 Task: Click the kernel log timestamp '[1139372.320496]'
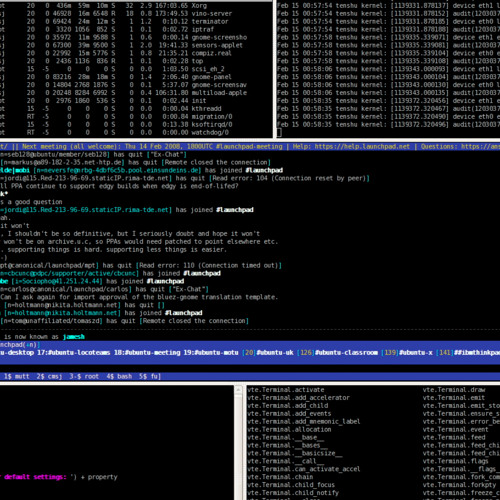coord(419,125)
